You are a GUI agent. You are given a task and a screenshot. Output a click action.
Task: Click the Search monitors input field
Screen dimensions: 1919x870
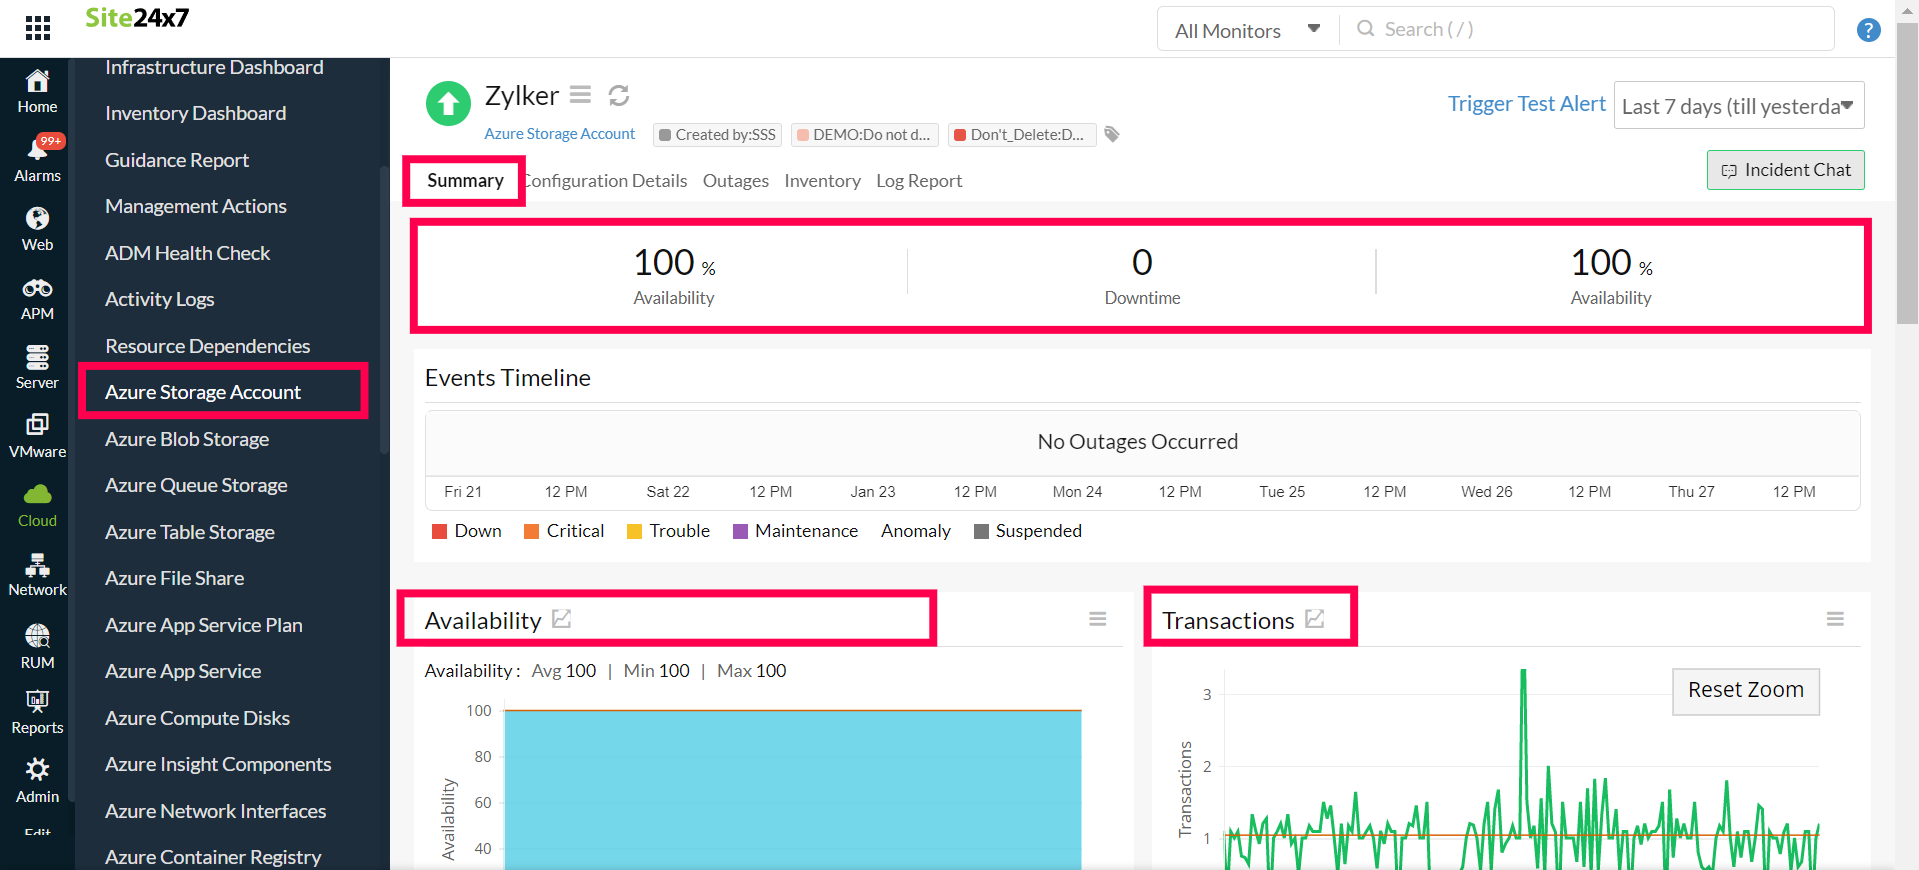1590,30
